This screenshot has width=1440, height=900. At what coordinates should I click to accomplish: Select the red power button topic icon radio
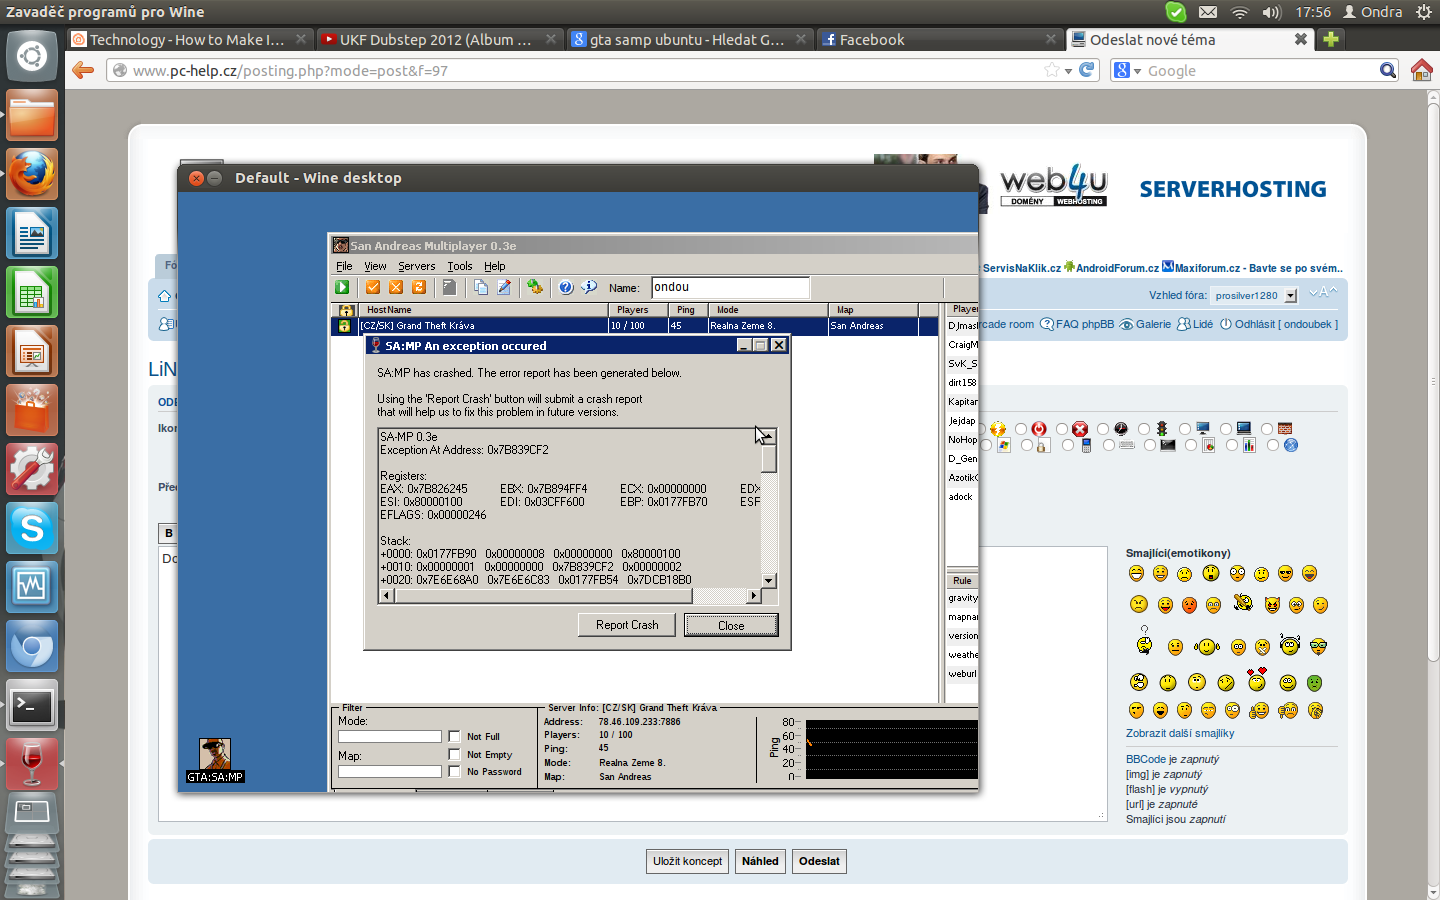[x=1021, y=429]
